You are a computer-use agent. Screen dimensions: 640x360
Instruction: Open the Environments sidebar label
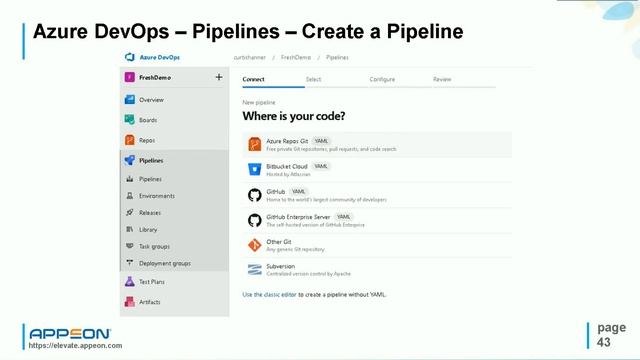(157, 196)
